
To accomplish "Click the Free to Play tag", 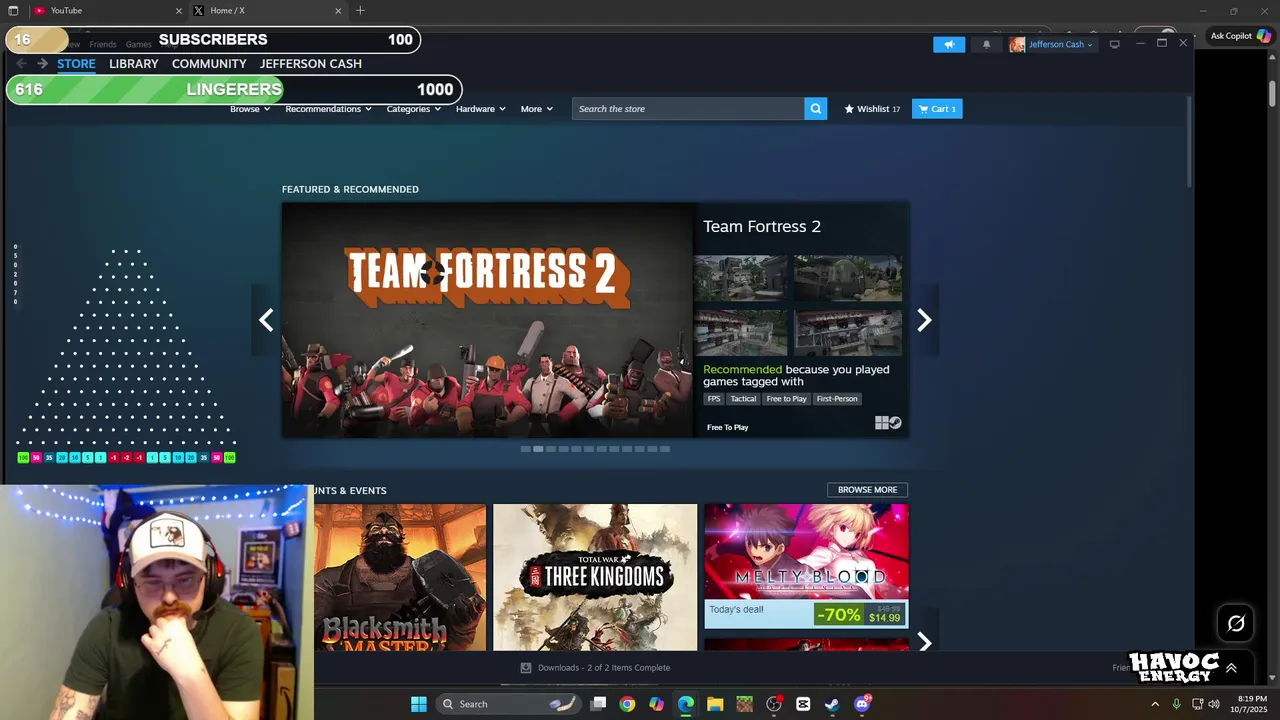I will pos(786,399).
